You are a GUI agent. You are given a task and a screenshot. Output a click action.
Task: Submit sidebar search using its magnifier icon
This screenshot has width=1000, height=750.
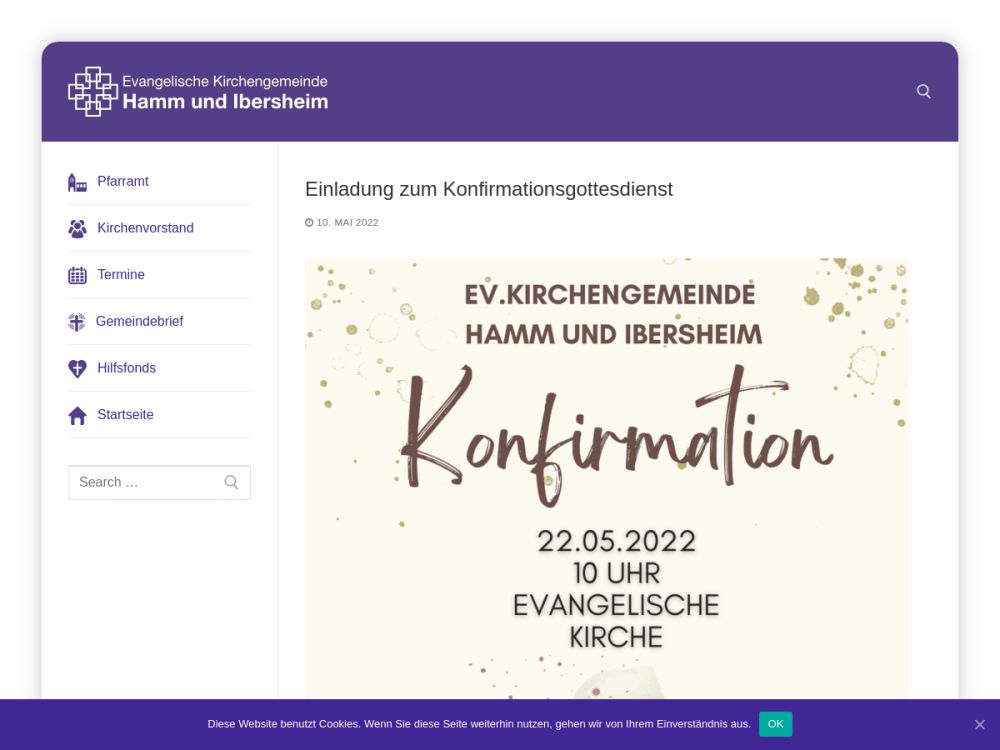tap(231, 482)
